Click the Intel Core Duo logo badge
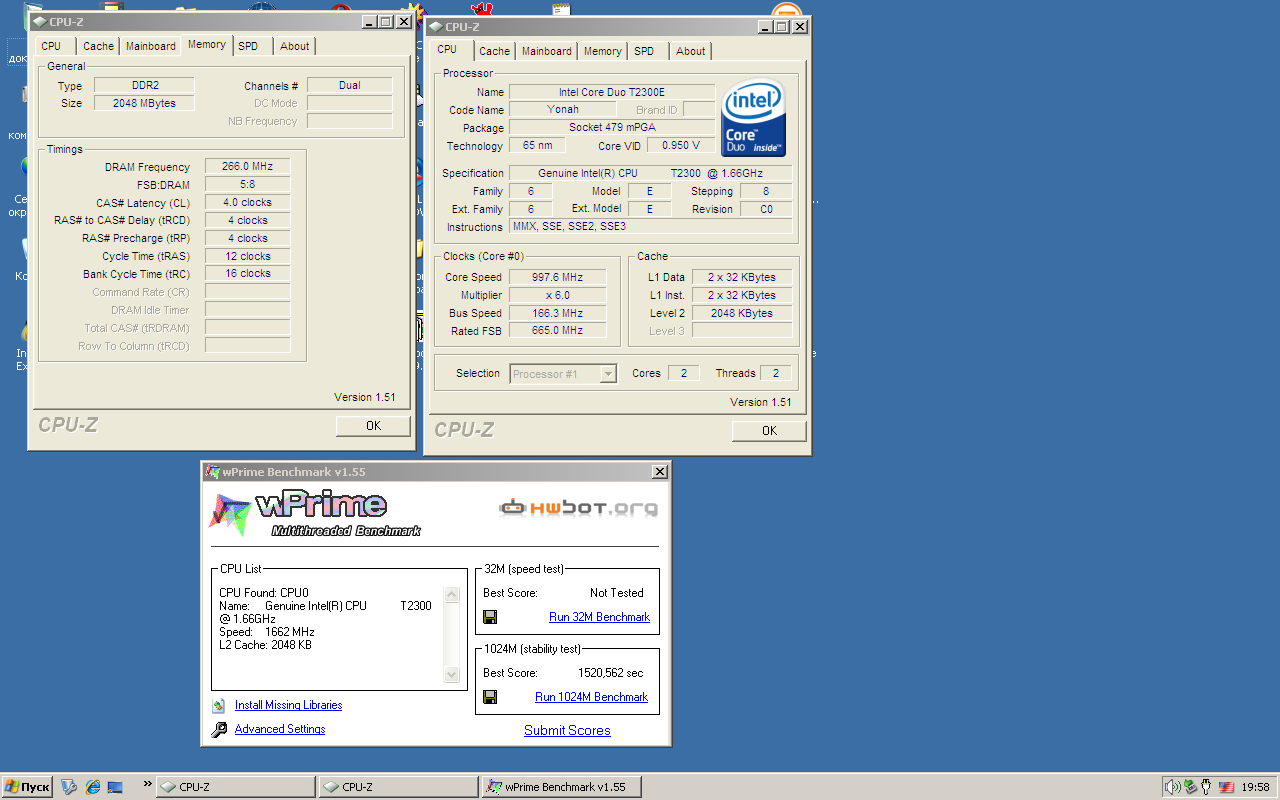Screen dimensions: 1280x800 pos(753,118)
